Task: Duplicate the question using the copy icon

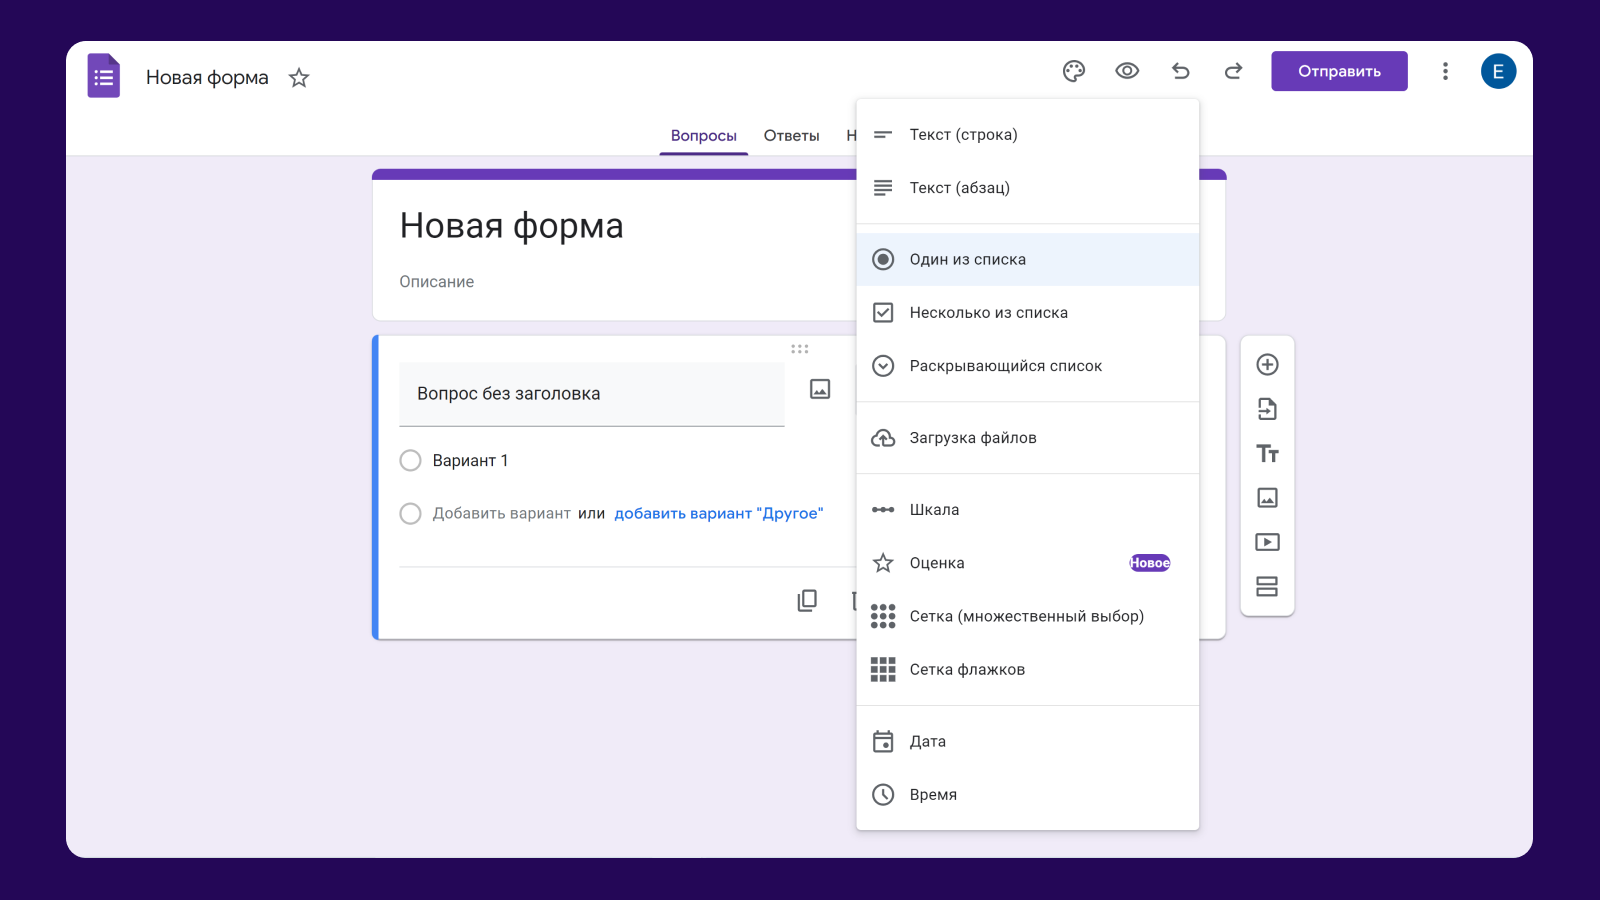Action: (806, 600)
